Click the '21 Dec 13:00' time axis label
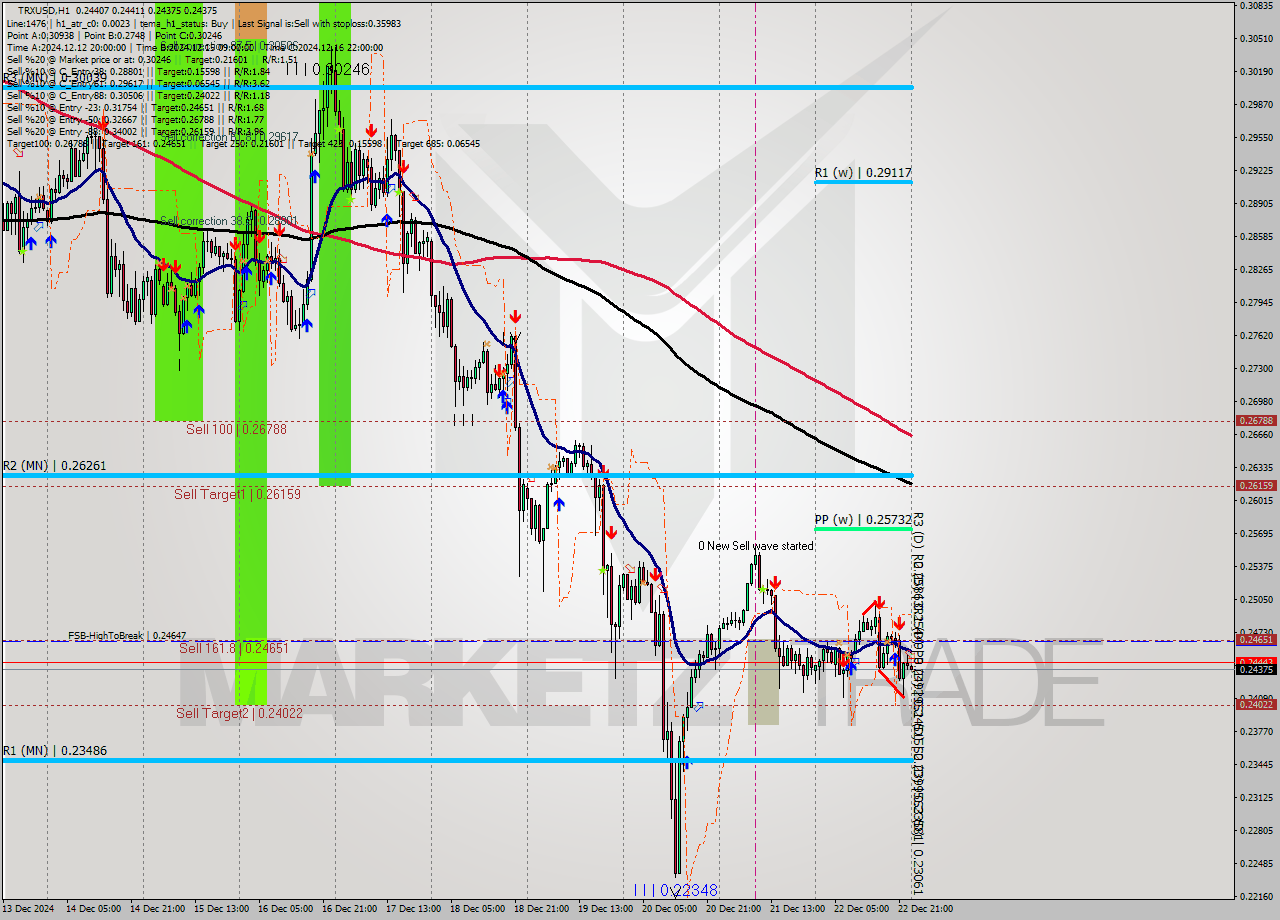1280x920 pixels. 796,909
